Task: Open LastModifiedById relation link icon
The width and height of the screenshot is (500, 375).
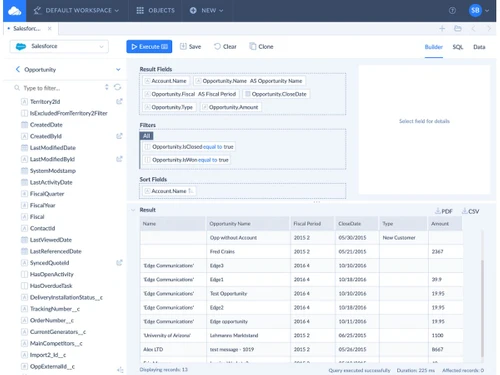Action: 119,159
